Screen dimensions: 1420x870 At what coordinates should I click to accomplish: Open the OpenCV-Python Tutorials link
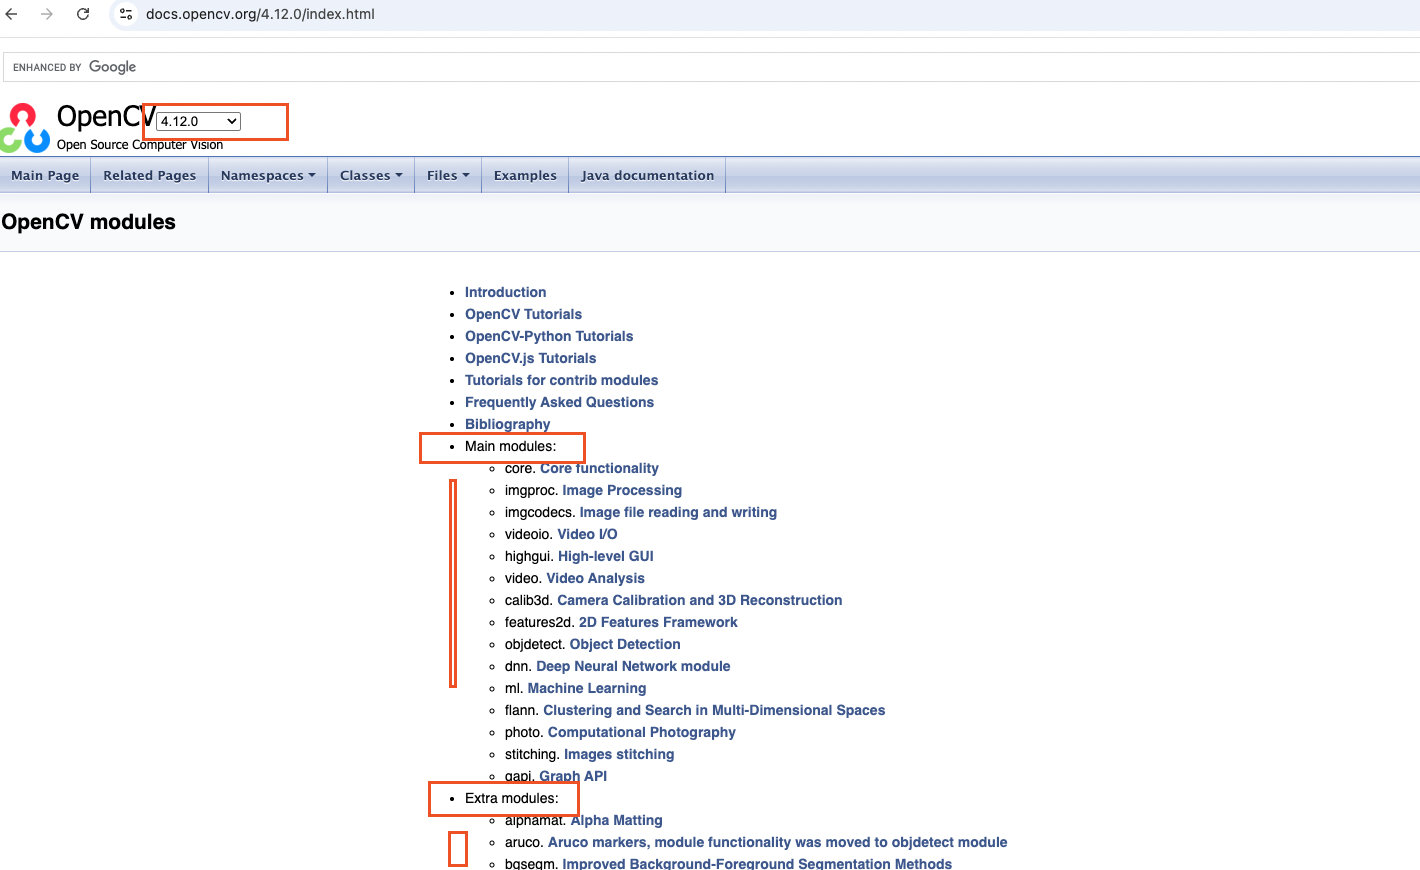[549, 336]
